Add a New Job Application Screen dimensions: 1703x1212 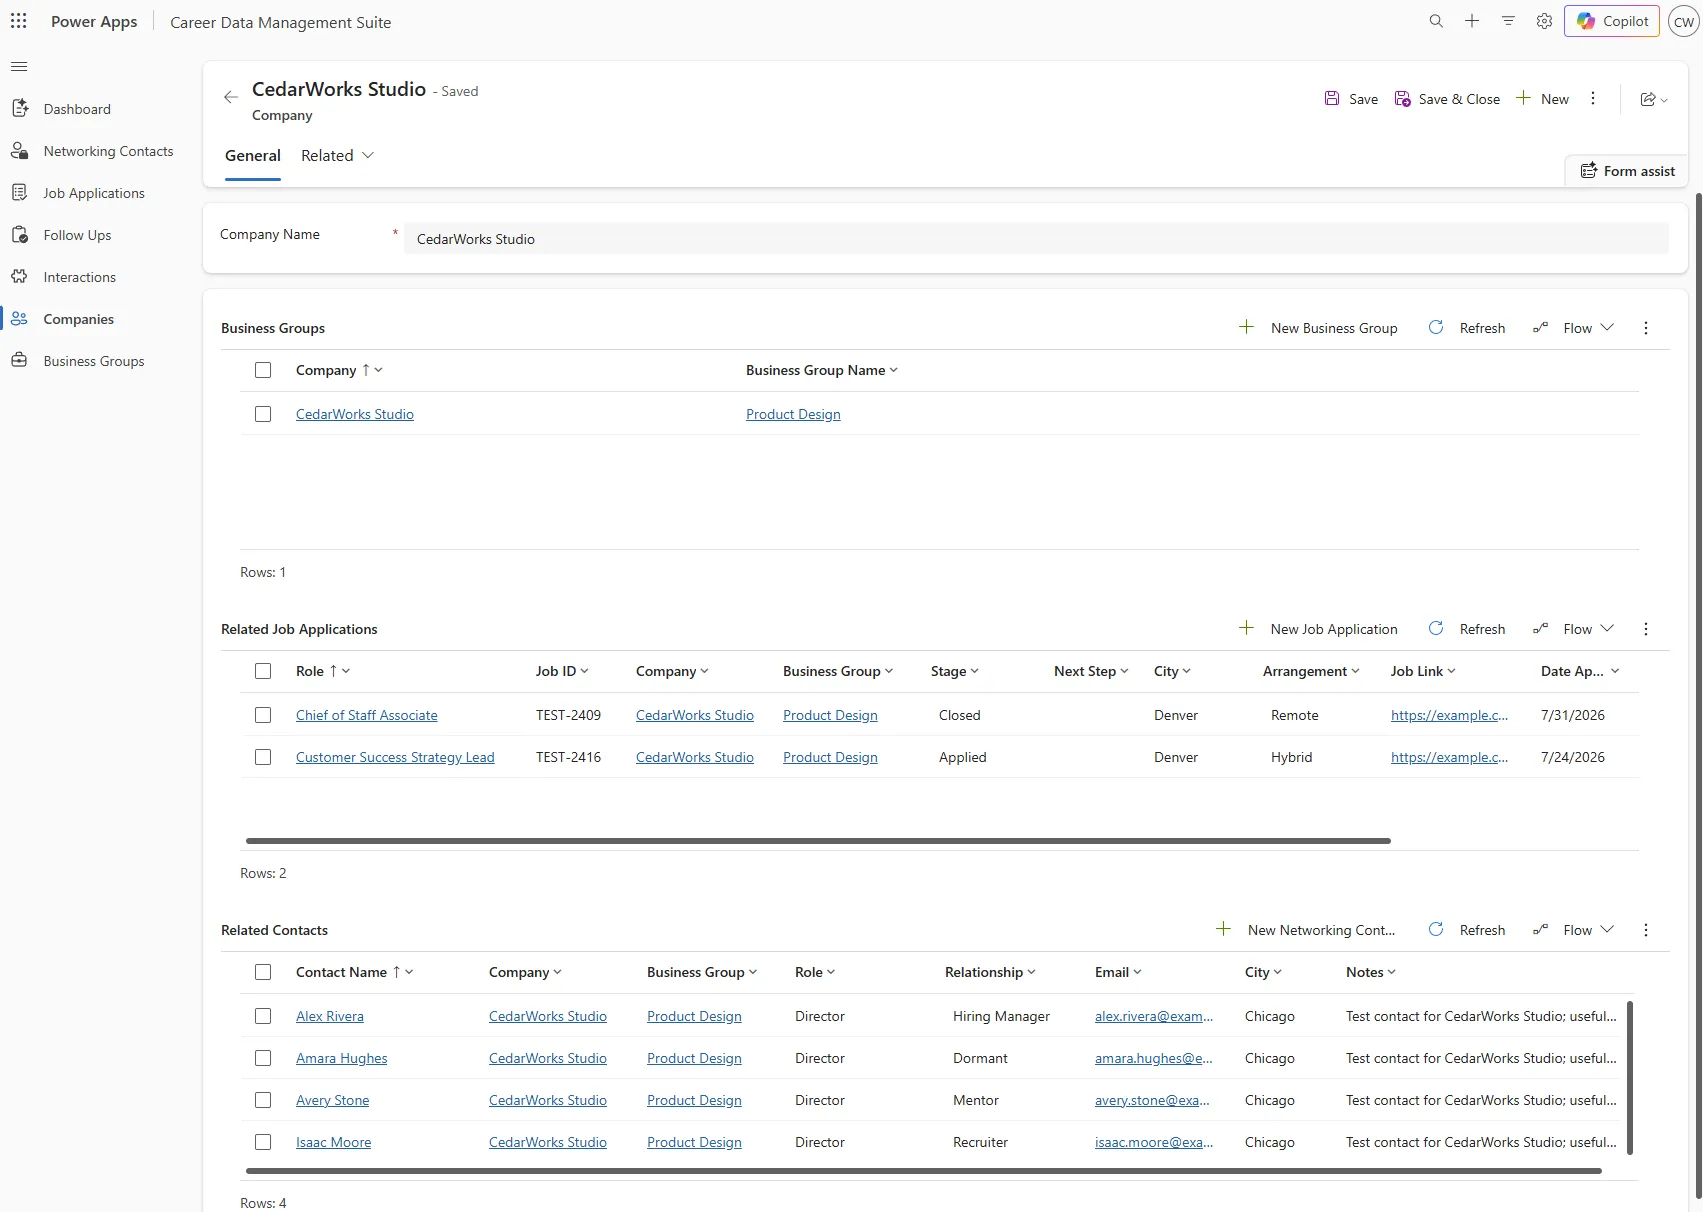click(x=1318, y=629)
